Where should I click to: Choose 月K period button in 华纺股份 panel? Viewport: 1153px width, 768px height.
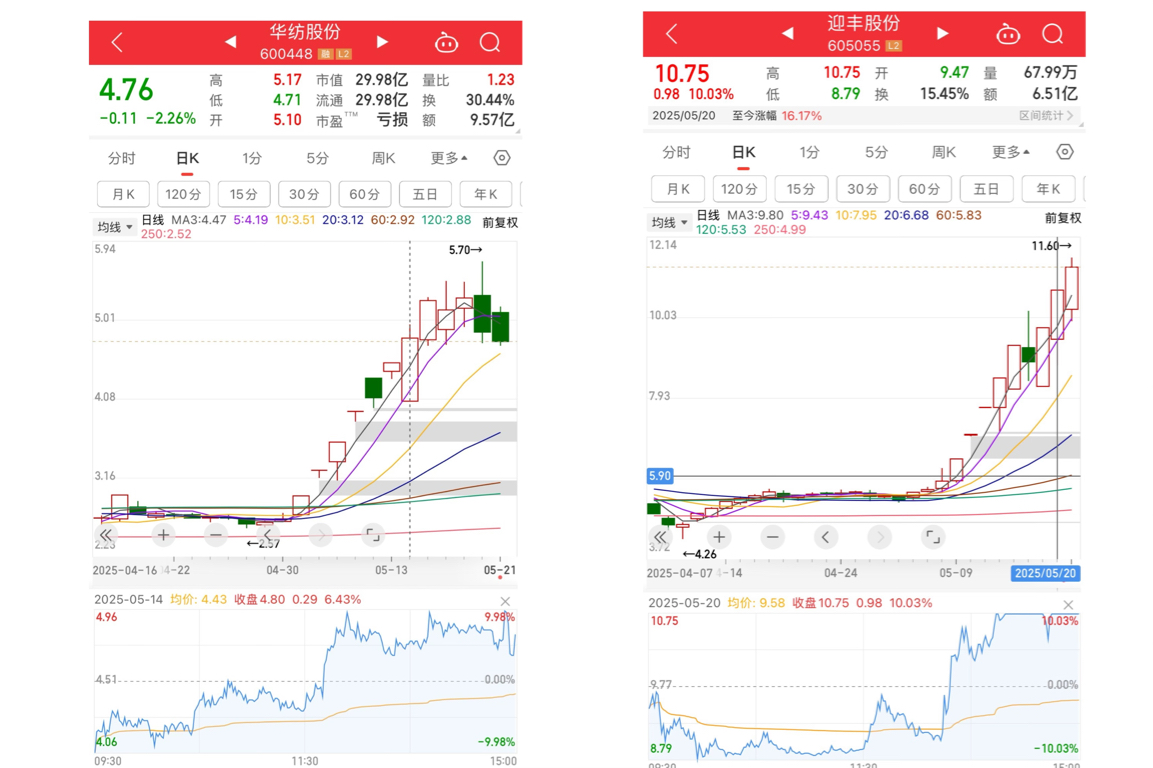tap(124, 194)
